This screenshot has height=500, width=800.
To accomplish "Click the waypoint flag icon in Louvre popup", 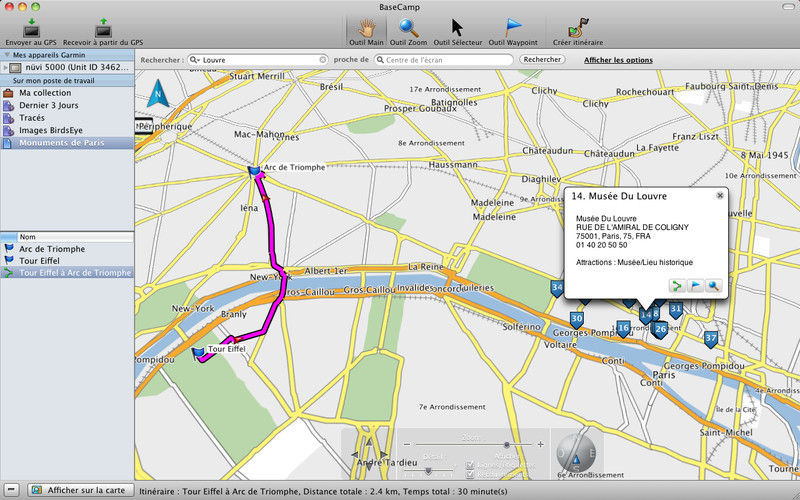I will tap(695, 286).
